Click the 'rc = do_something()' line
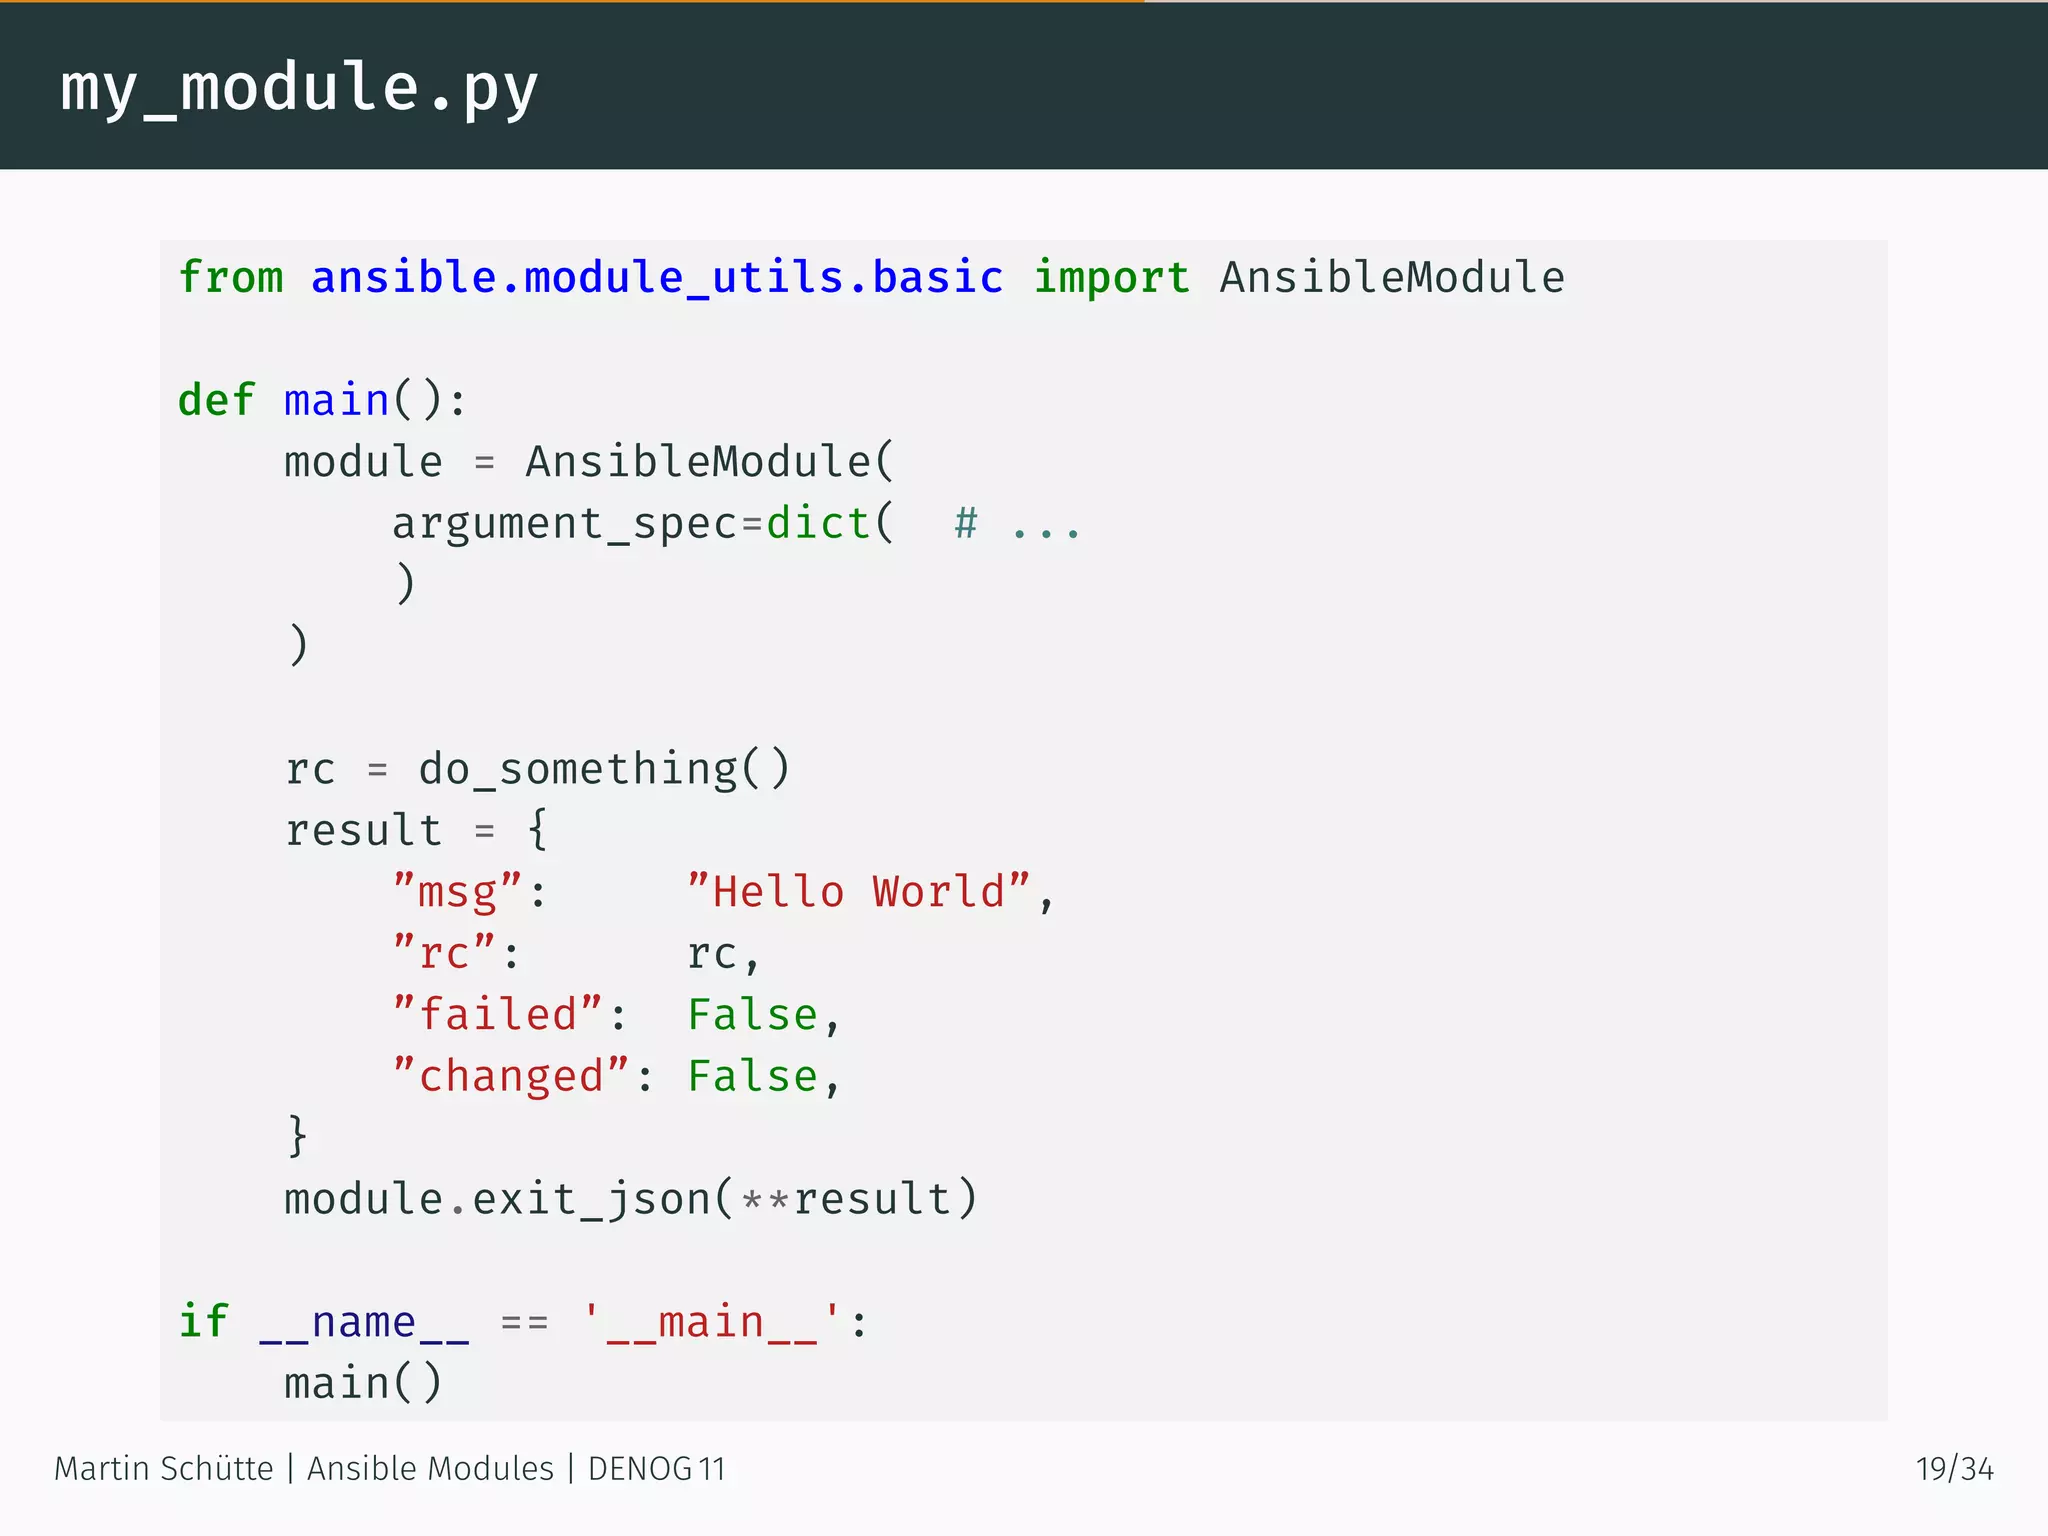The width and height of the screenshot is (2048, 1536). click(x=538, y=769)
